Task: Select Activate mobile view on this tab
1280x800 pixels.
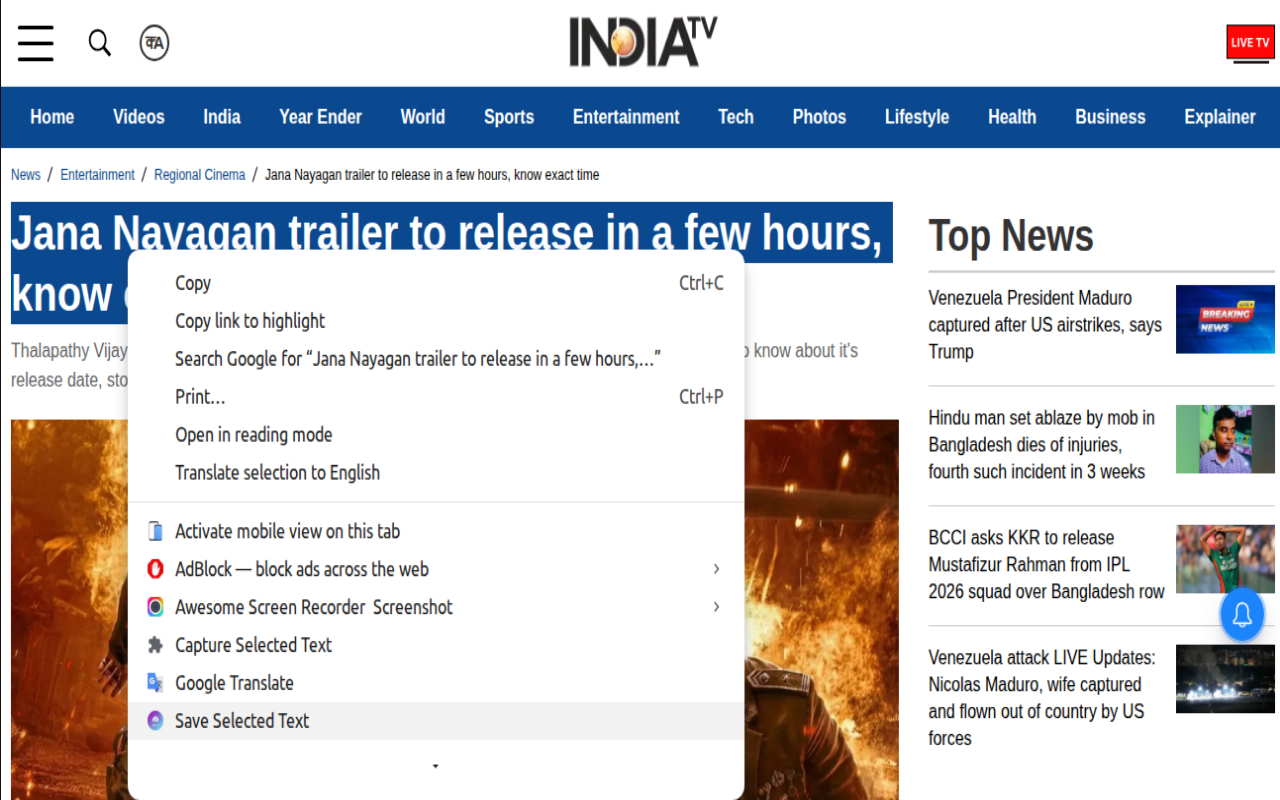Action: click(287, 531)
